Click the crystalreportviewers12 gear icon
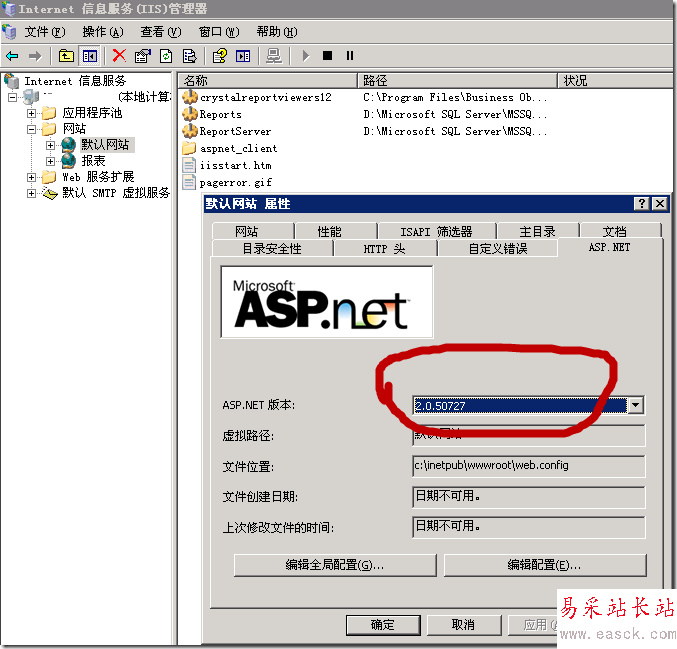The height and width of the screenshot is (649, 677). point(190,97)
